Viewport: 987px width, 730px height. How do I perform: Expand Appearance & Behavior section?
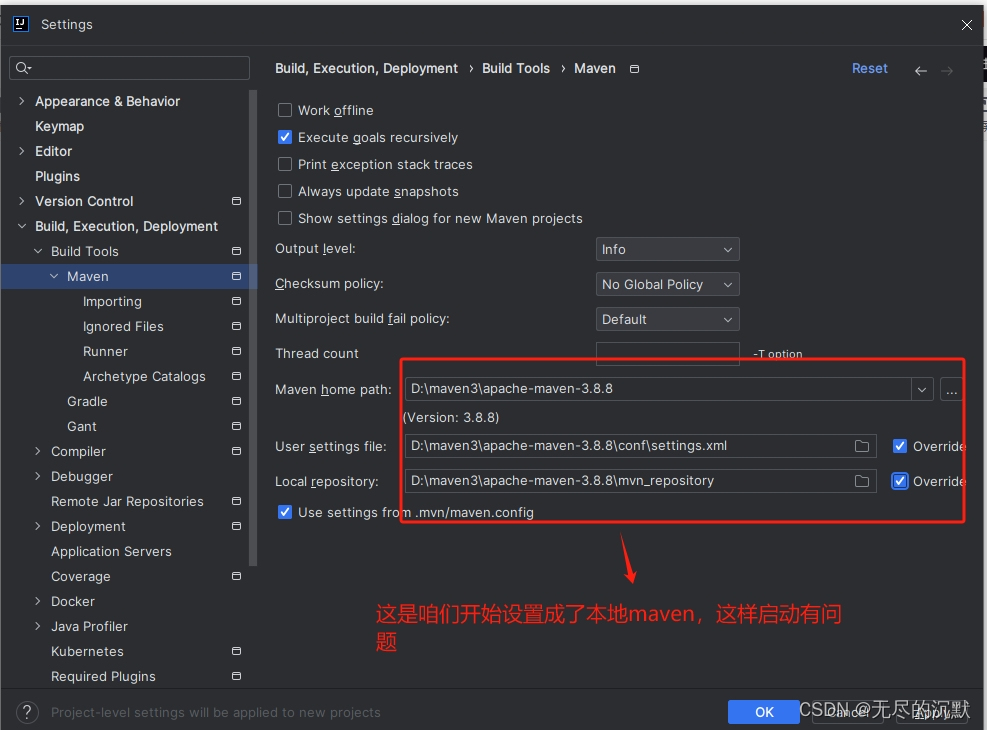21,101
